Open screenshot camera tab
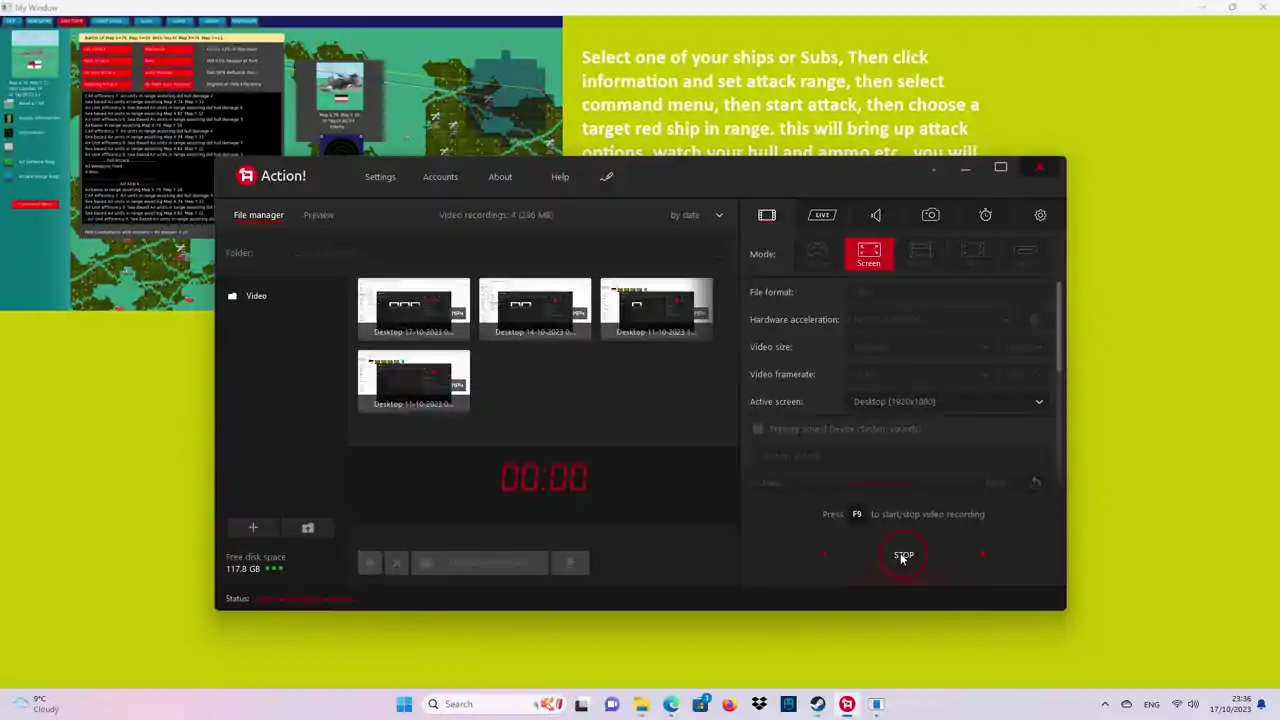The width and height of the screenshot is (1280, 720). pos(931,215)
